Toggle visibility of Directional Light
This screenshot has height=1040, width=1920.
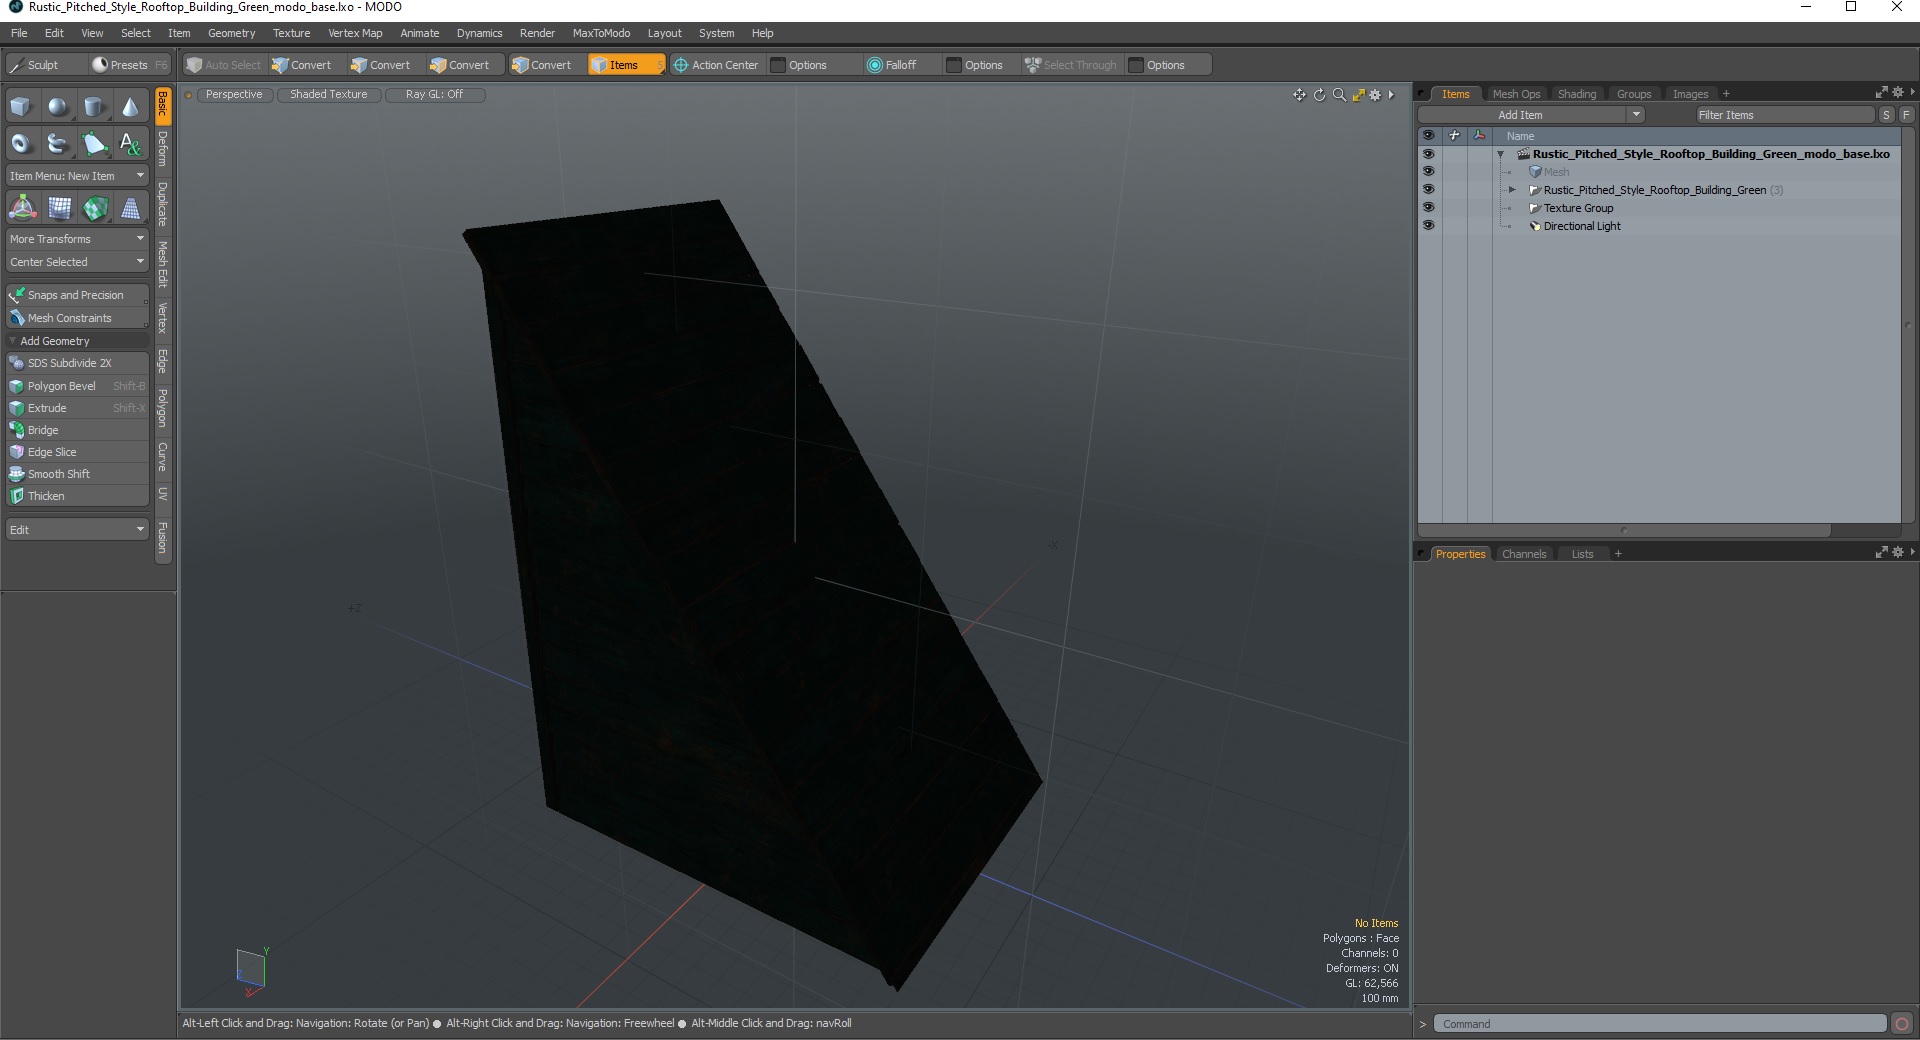point(1428,226)
